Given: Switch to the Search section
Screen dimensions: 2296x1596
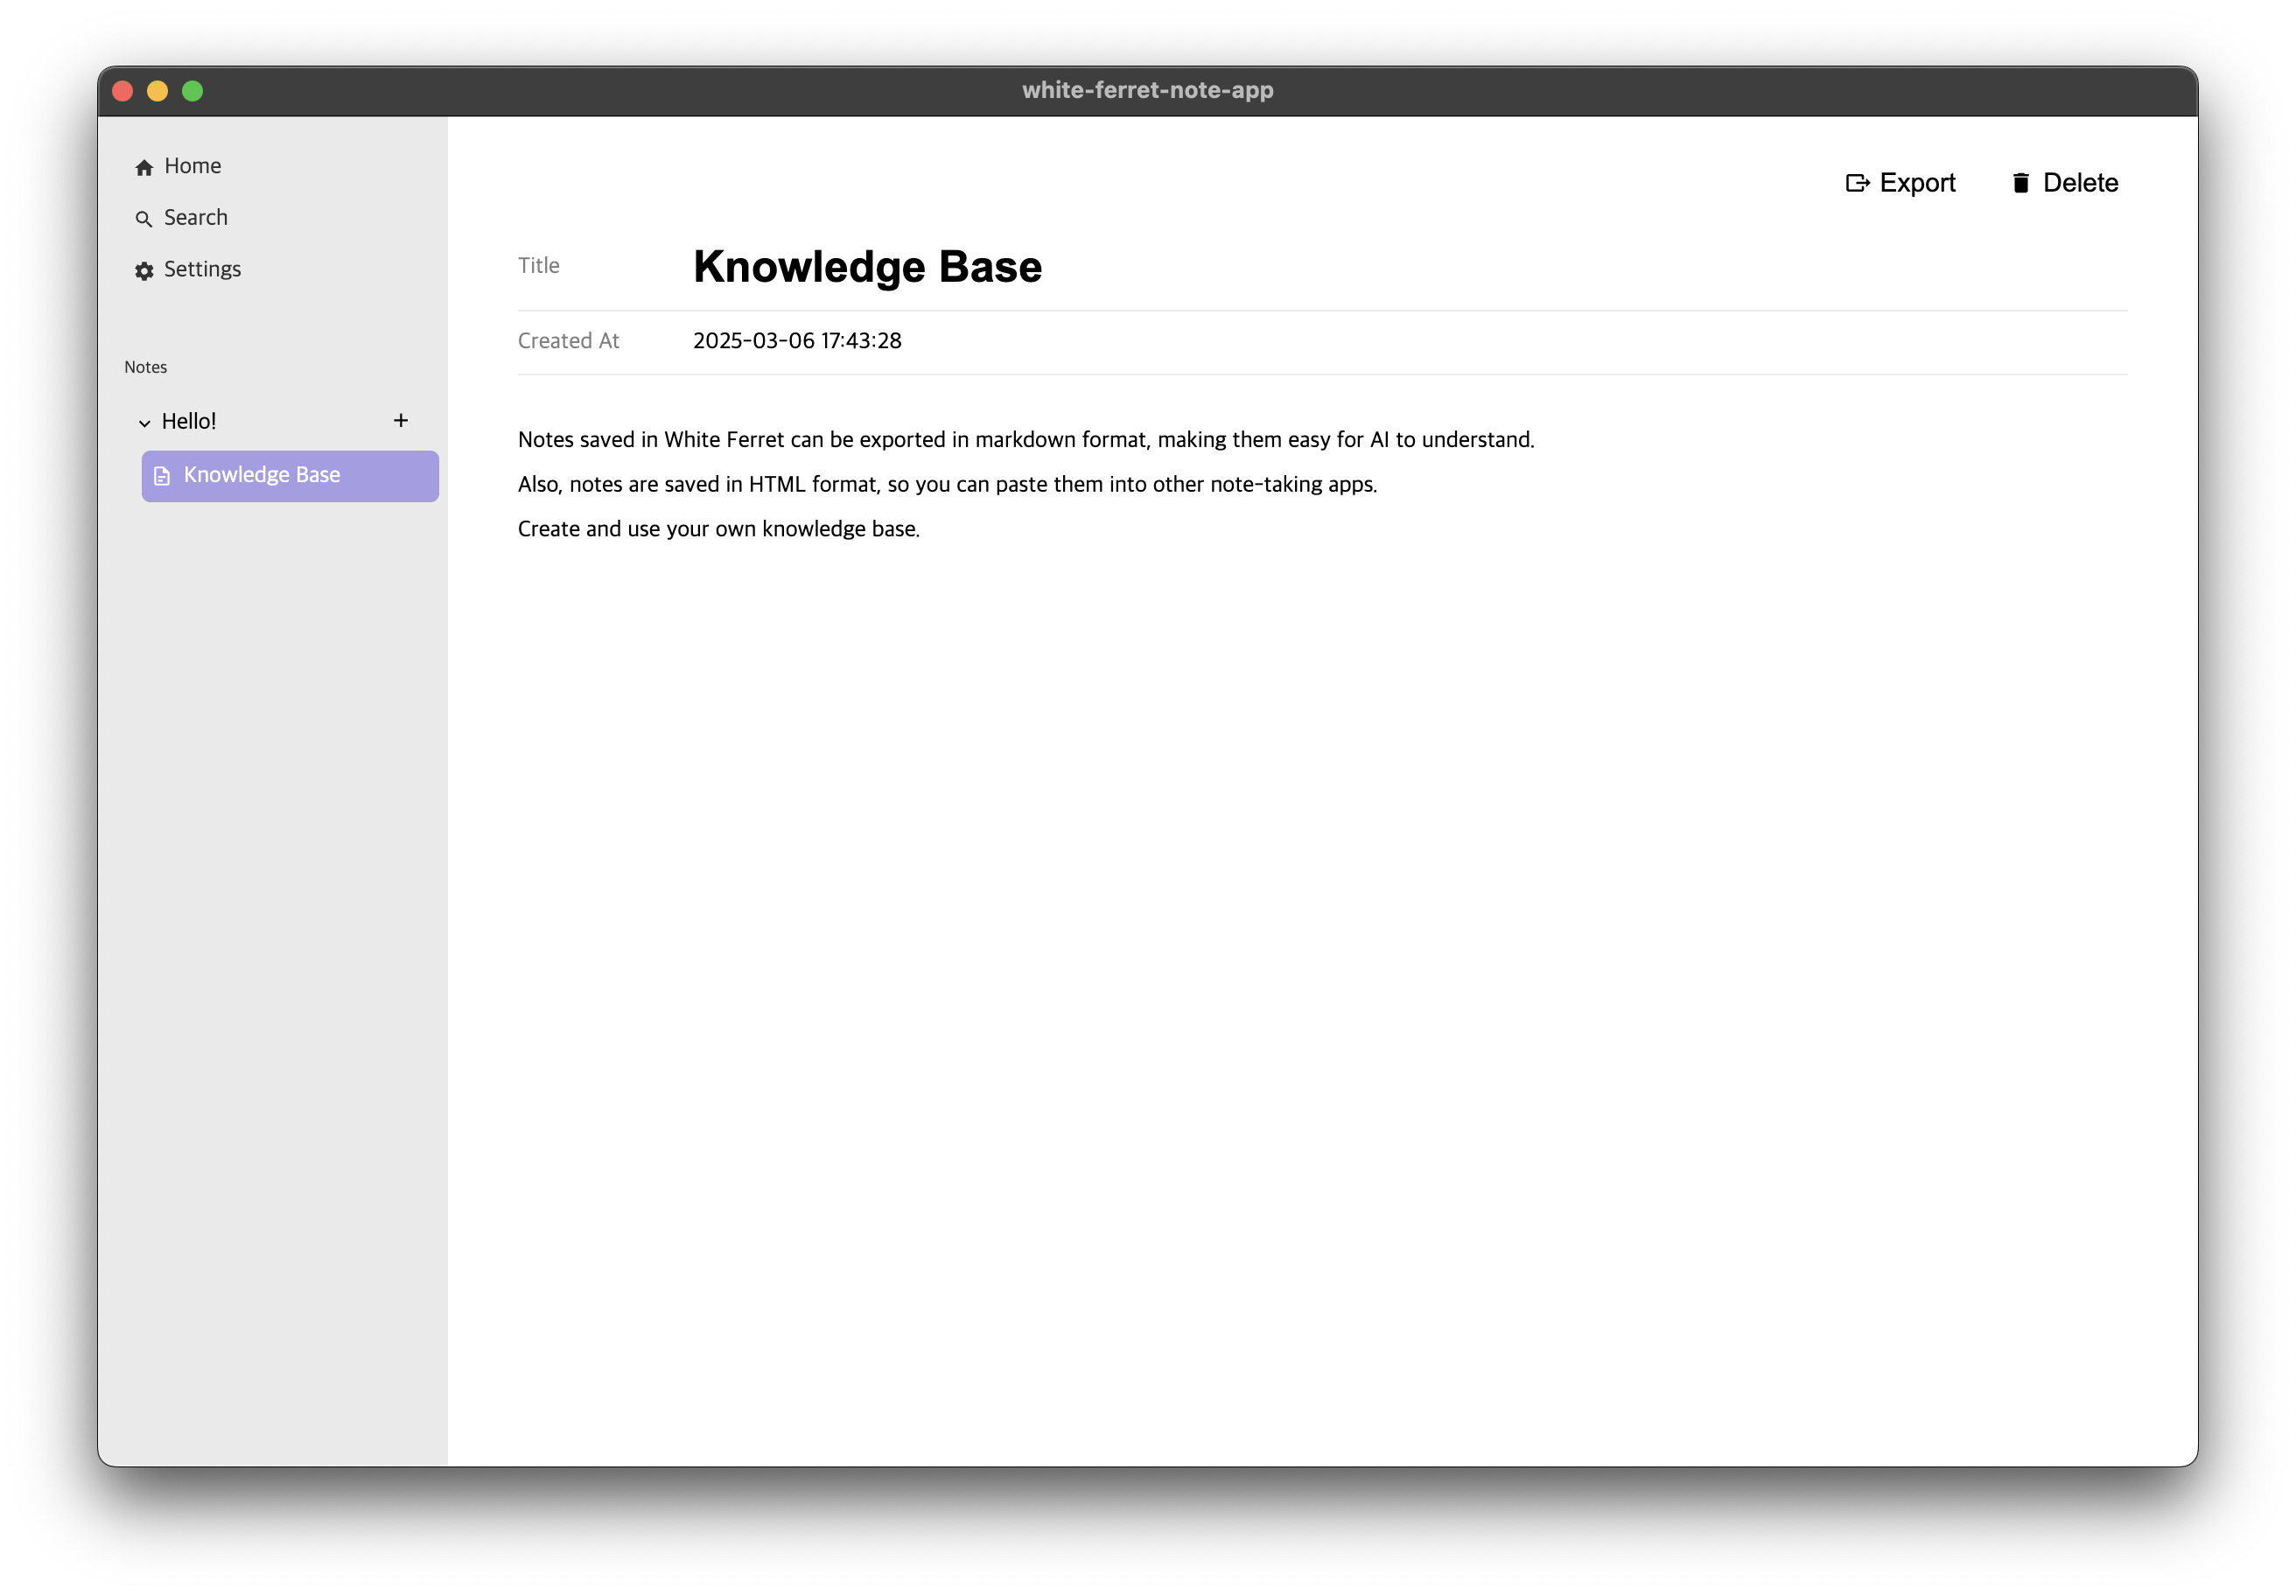Looking at the screenshot, I should point(196,218).
